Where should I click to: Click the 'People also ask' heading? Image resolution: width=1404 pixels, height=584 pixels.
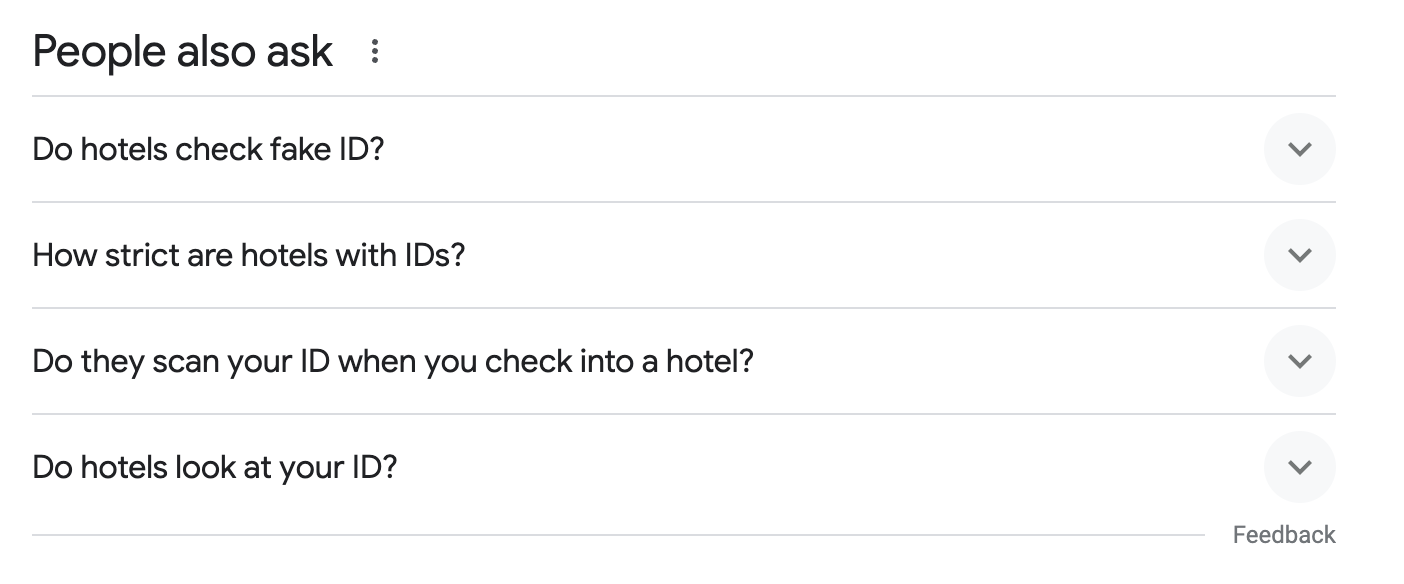[182, 51]
